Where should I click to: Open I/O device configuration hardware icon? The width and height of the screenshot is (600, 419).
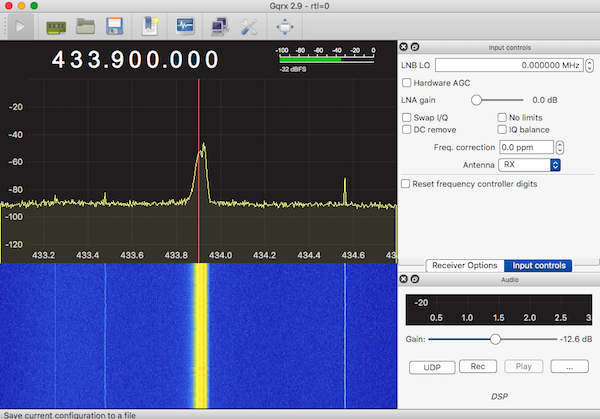(56, 28)
